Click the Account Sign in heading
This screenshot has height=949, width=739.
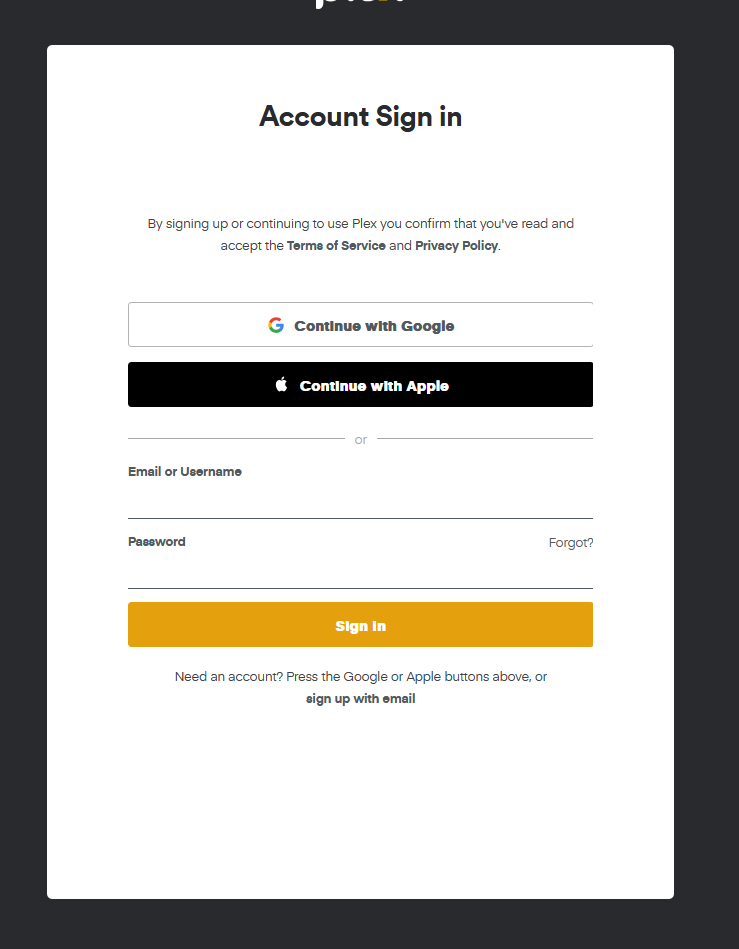click(360, 117)
